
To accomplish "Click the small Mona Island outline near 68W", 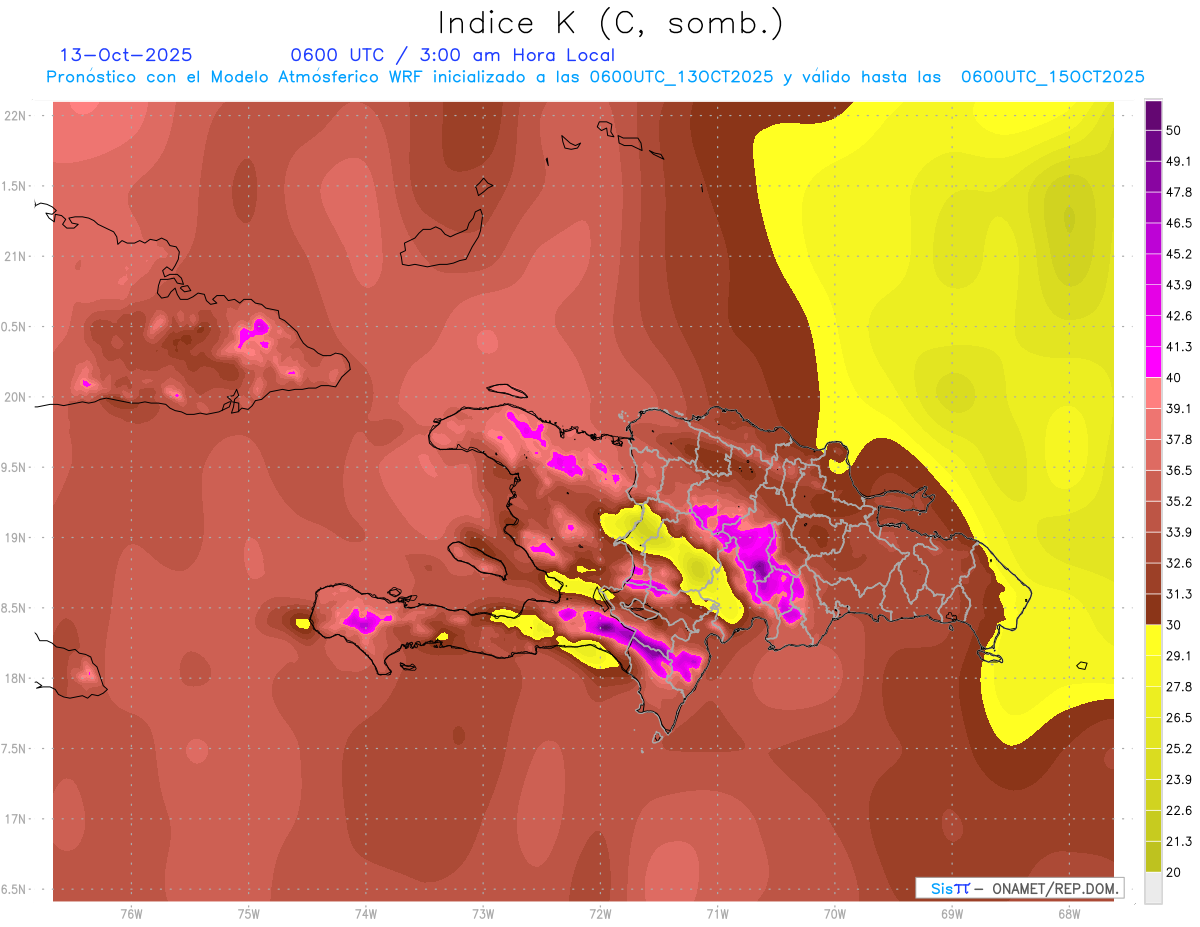I will click(x=1081, y=665).
